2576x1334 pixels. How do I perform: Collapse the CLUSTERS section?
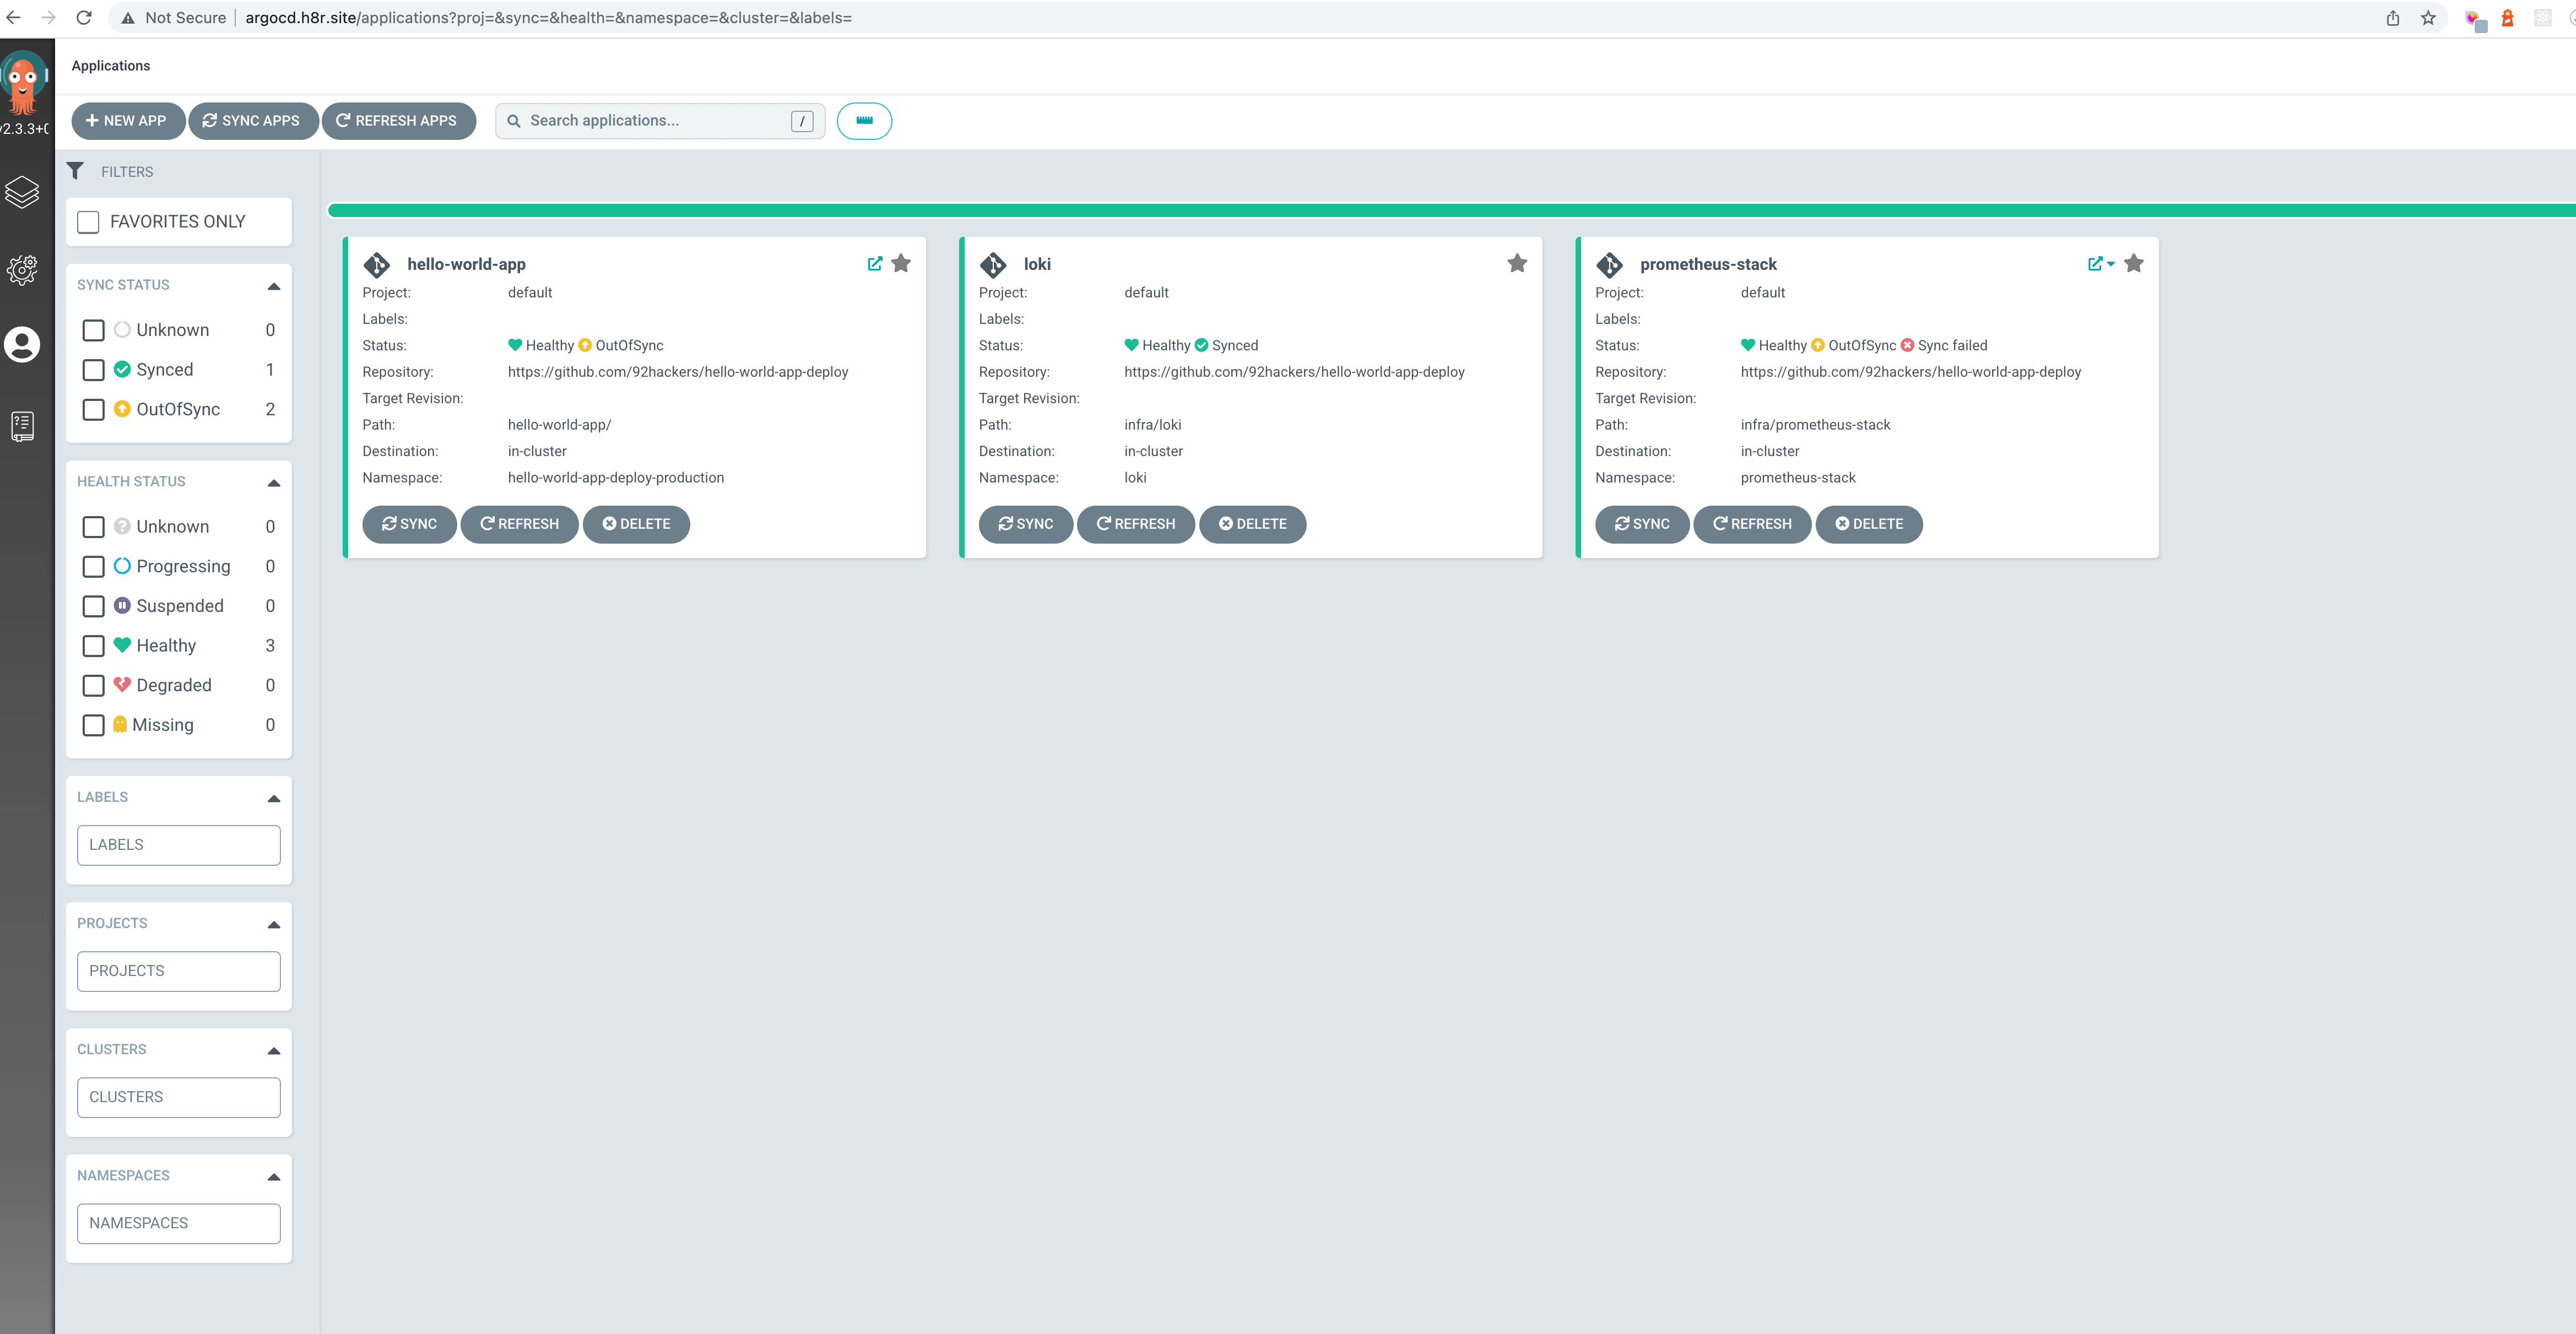coord(274,1050)
